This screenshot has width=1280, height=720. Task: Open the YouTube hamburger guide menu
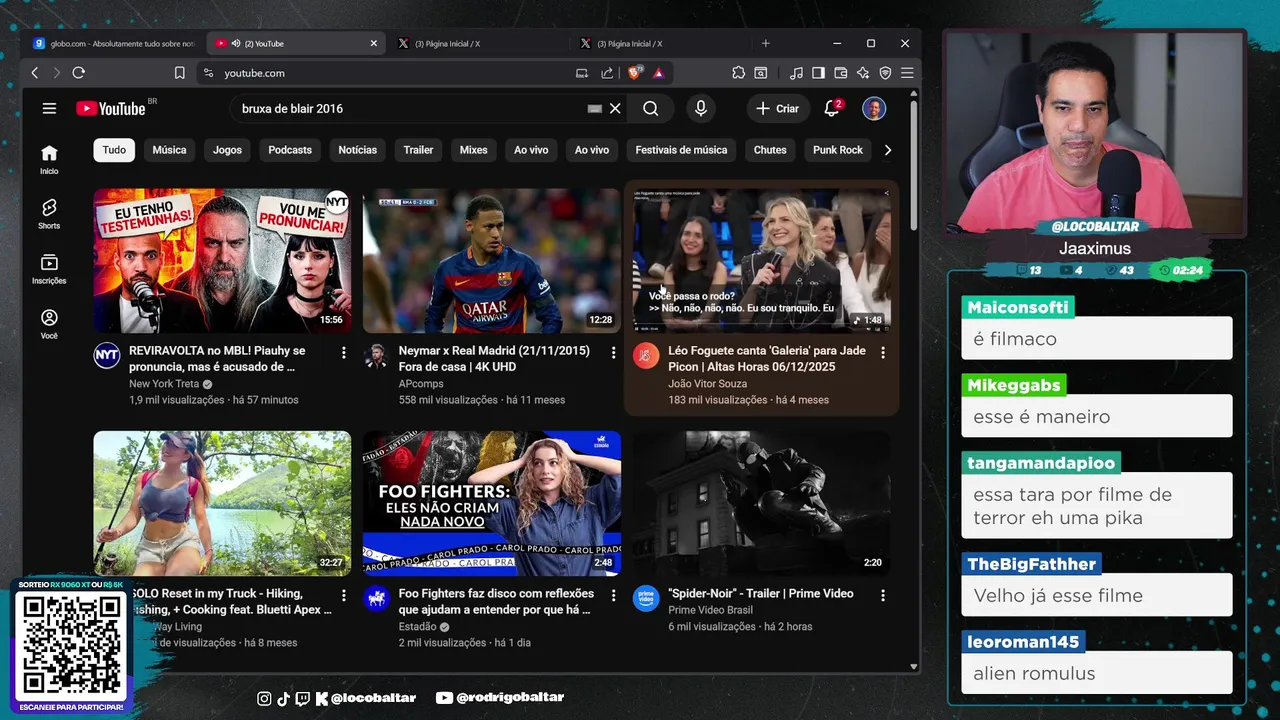click(x=49, y=108)
